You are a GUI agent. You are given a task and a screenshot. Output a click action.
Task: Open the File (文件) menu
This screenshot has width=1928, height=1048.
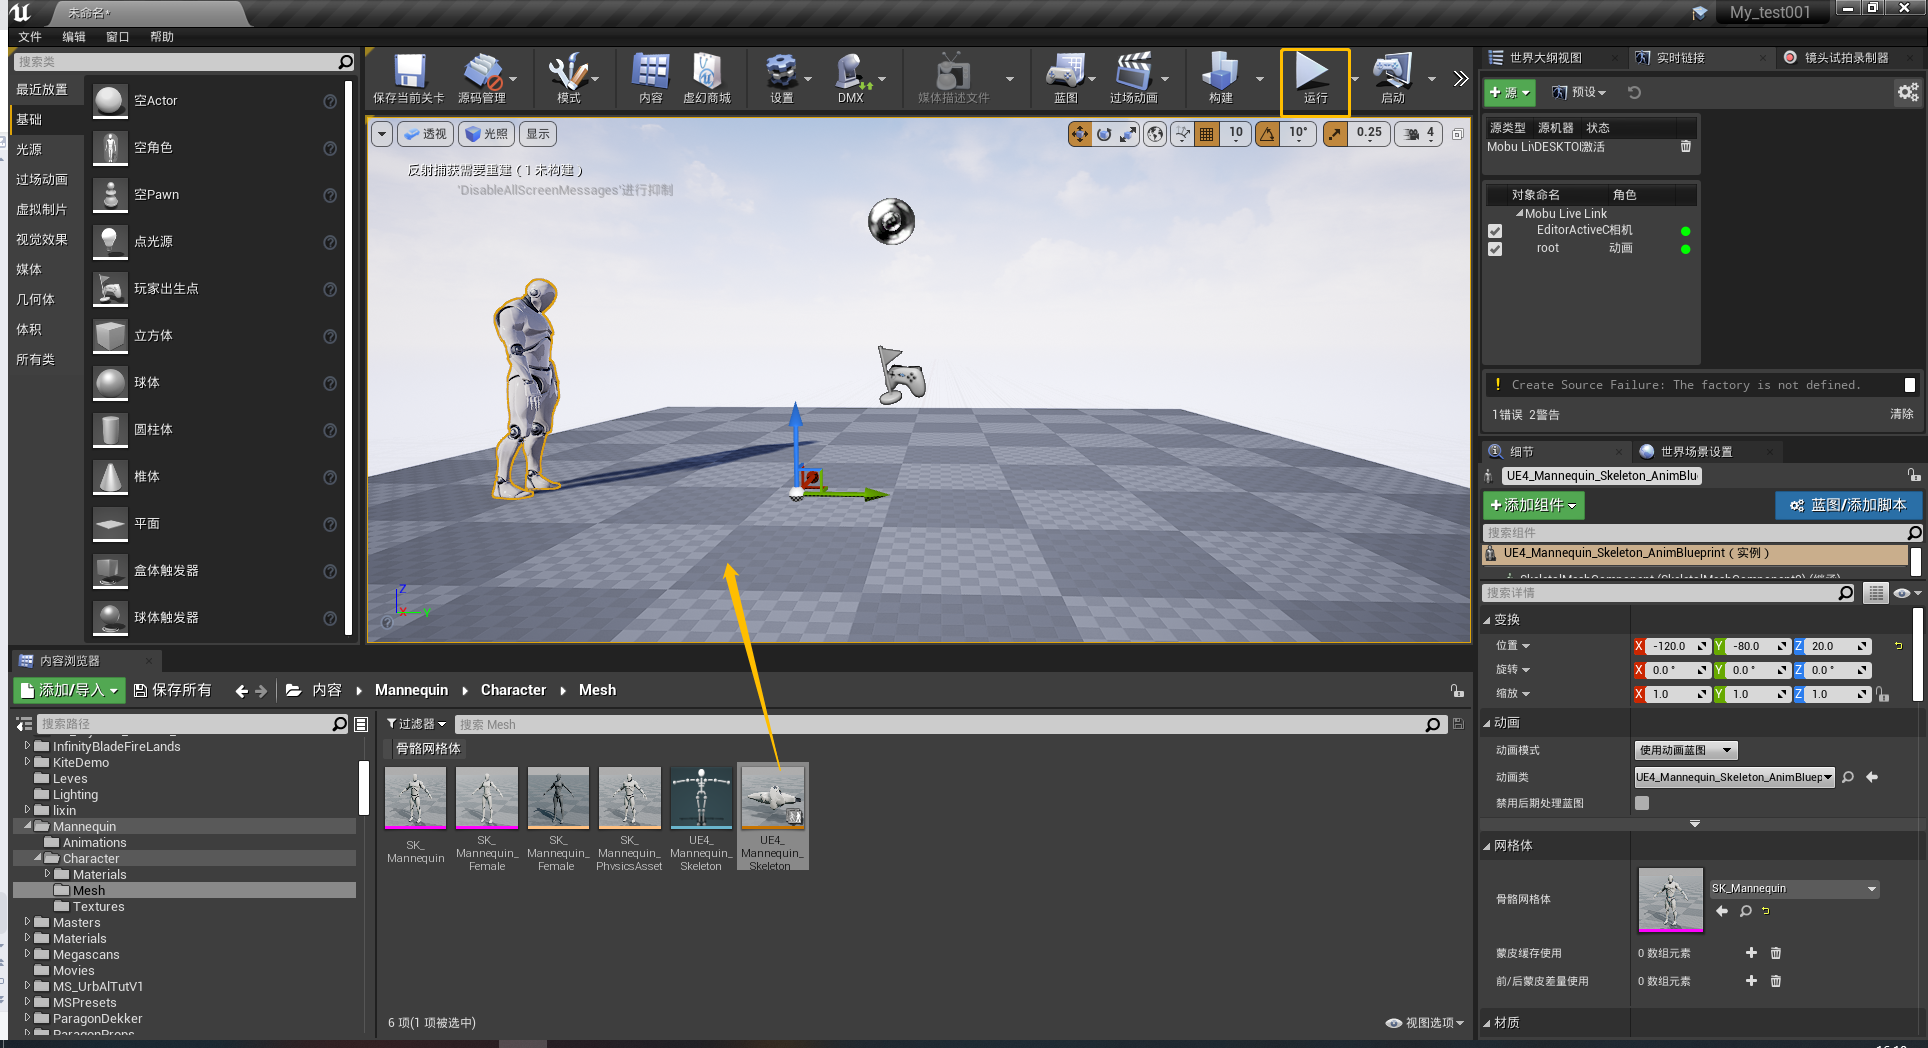(30, 37)
